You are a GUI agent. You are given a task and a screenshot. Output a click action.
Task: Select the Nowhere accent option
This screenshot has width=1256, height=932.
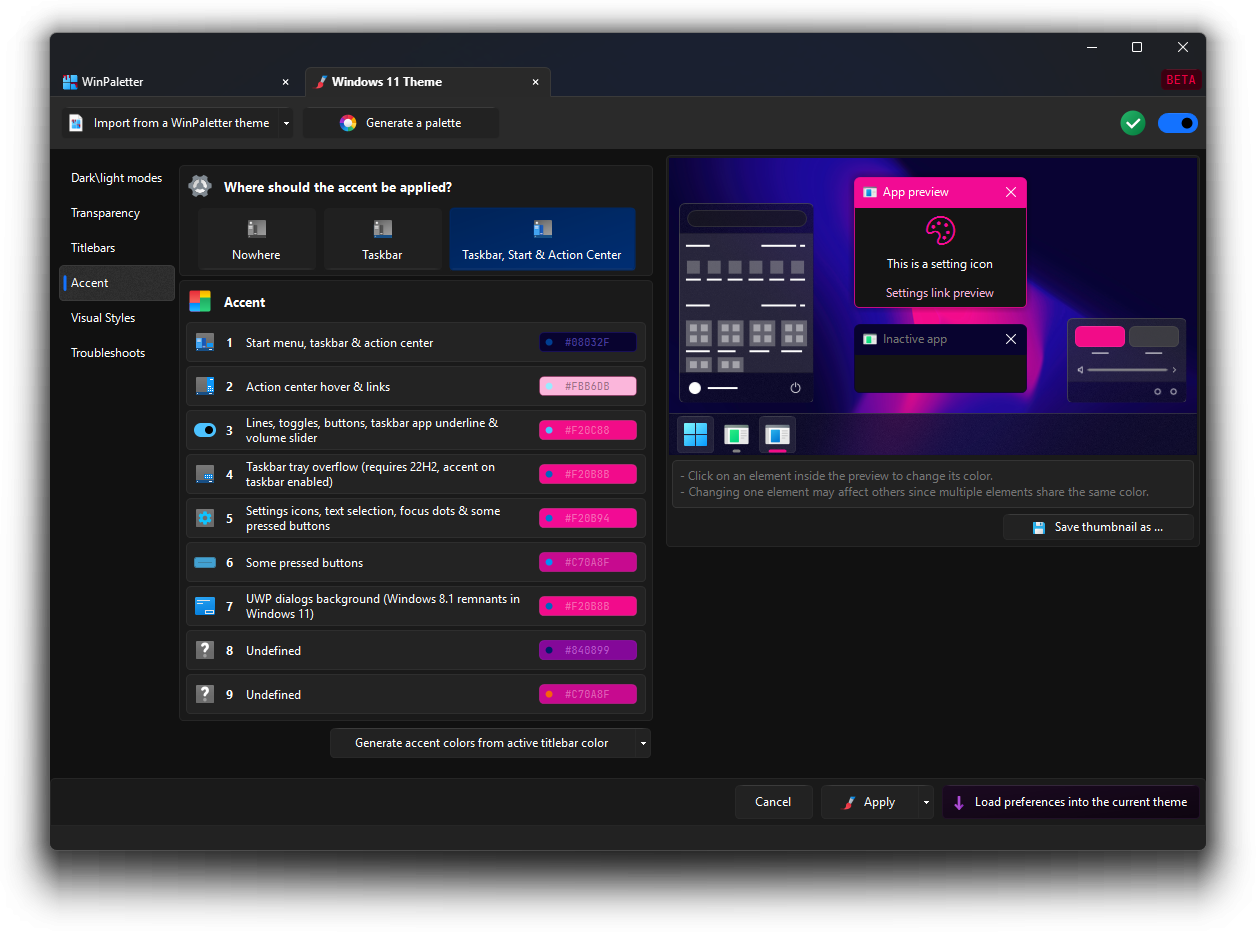click(x=256, y=239)
